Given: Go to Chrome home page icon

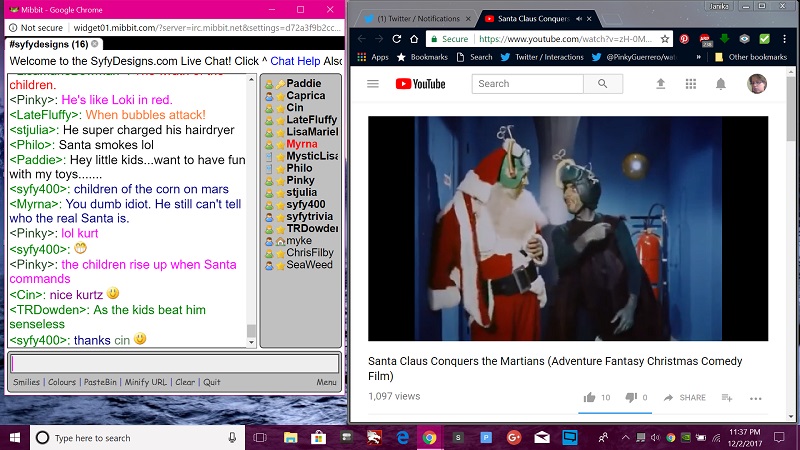Looking at the screenshot, I should [x=414, y=39].
